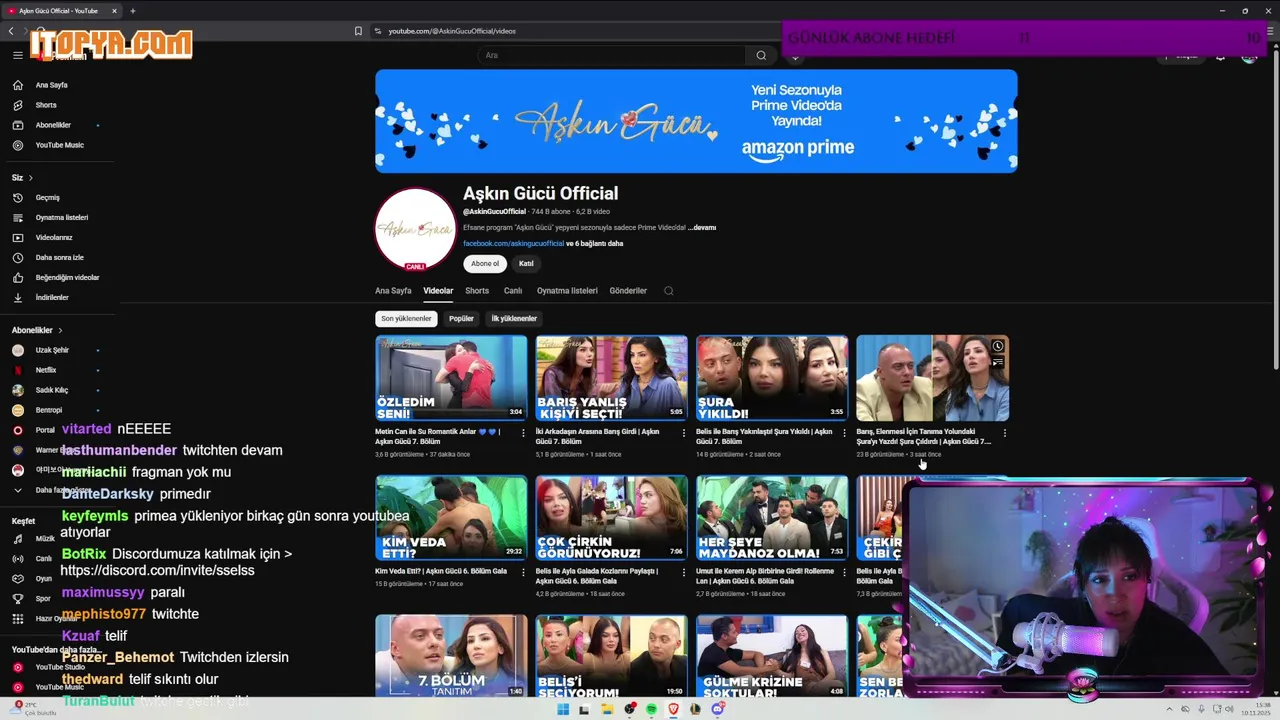Open KİM VEDA ETTİ video thumbnail
The height and width of the screenshot is (720, 1280).
451,518
